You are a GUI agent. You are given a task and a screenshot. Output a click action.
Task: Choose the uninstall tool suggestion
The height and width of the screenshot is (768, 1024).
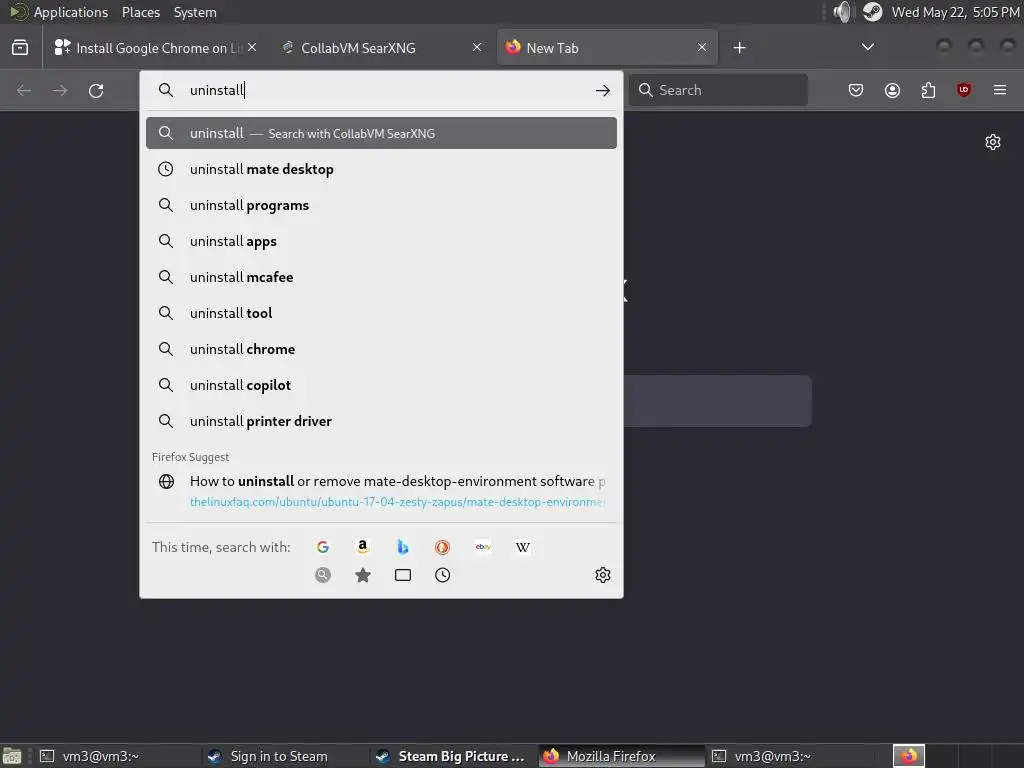[x=381, y=313]
